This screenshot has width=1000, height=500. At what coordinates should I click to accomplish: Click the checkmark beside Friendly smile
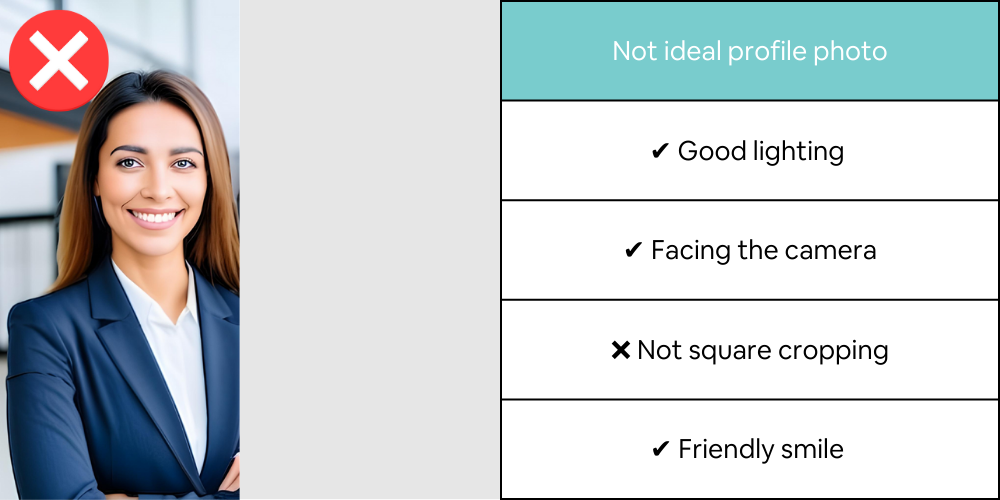pos(660,451)
